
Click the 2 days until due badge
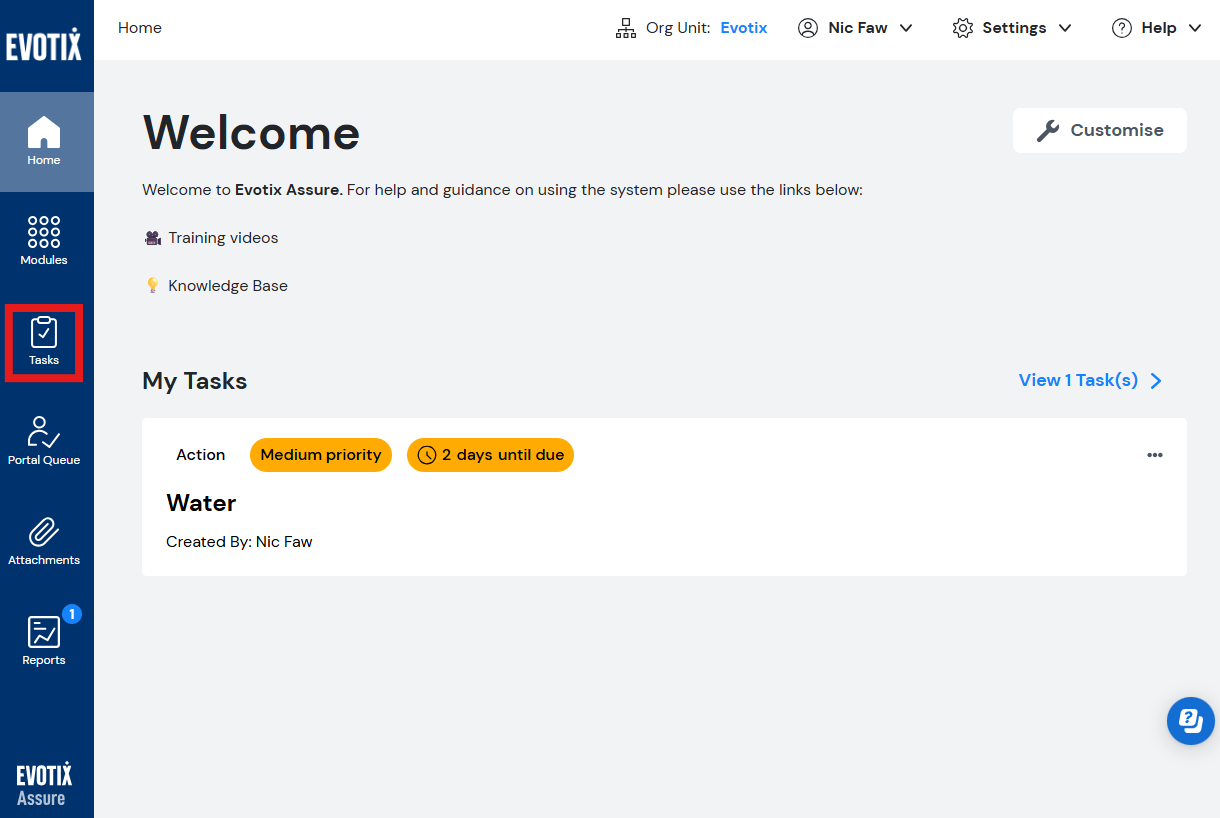click(490, 455)
